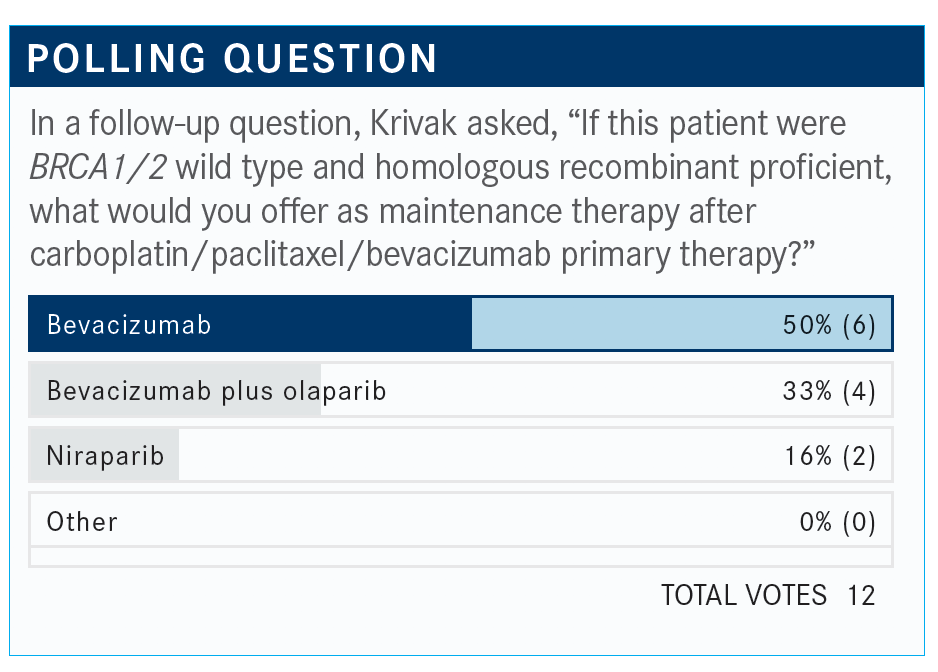Choose the Niraparib poll answer
Viewport: 938px width, 672px height.
pyautogui.click(x=461, y=455)
